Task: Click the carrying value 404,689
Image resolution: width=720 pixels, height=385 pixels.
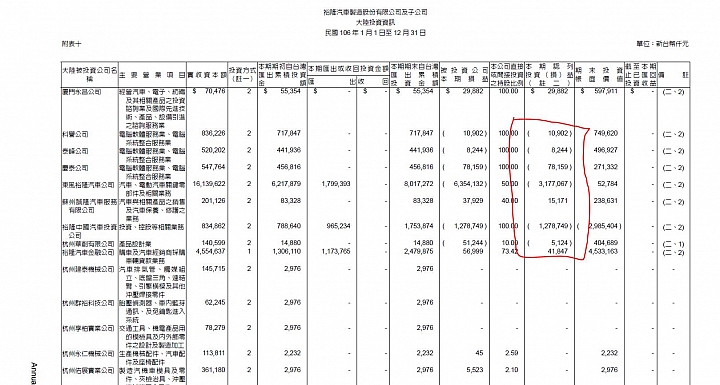Action: pyautogui.click(x=606, y=243)
